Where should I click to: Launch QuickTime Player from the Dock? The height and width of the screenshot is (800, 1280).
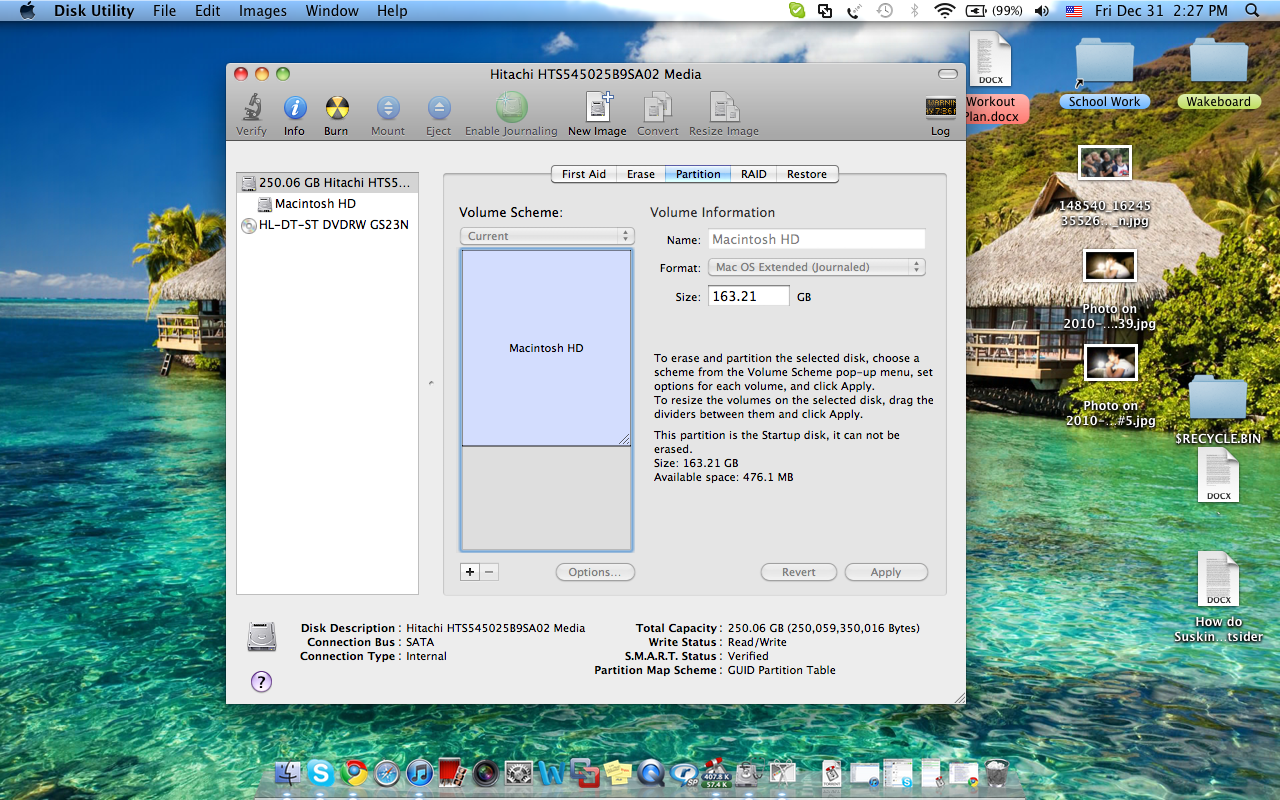(651, 772)
